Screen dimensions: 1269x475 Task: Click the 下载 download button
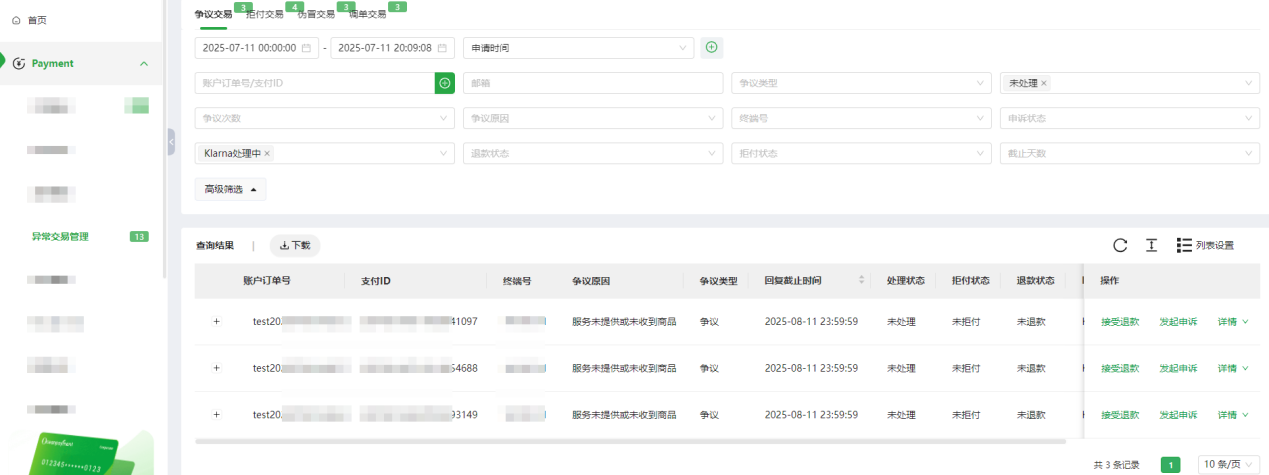(x=295, y=245)
